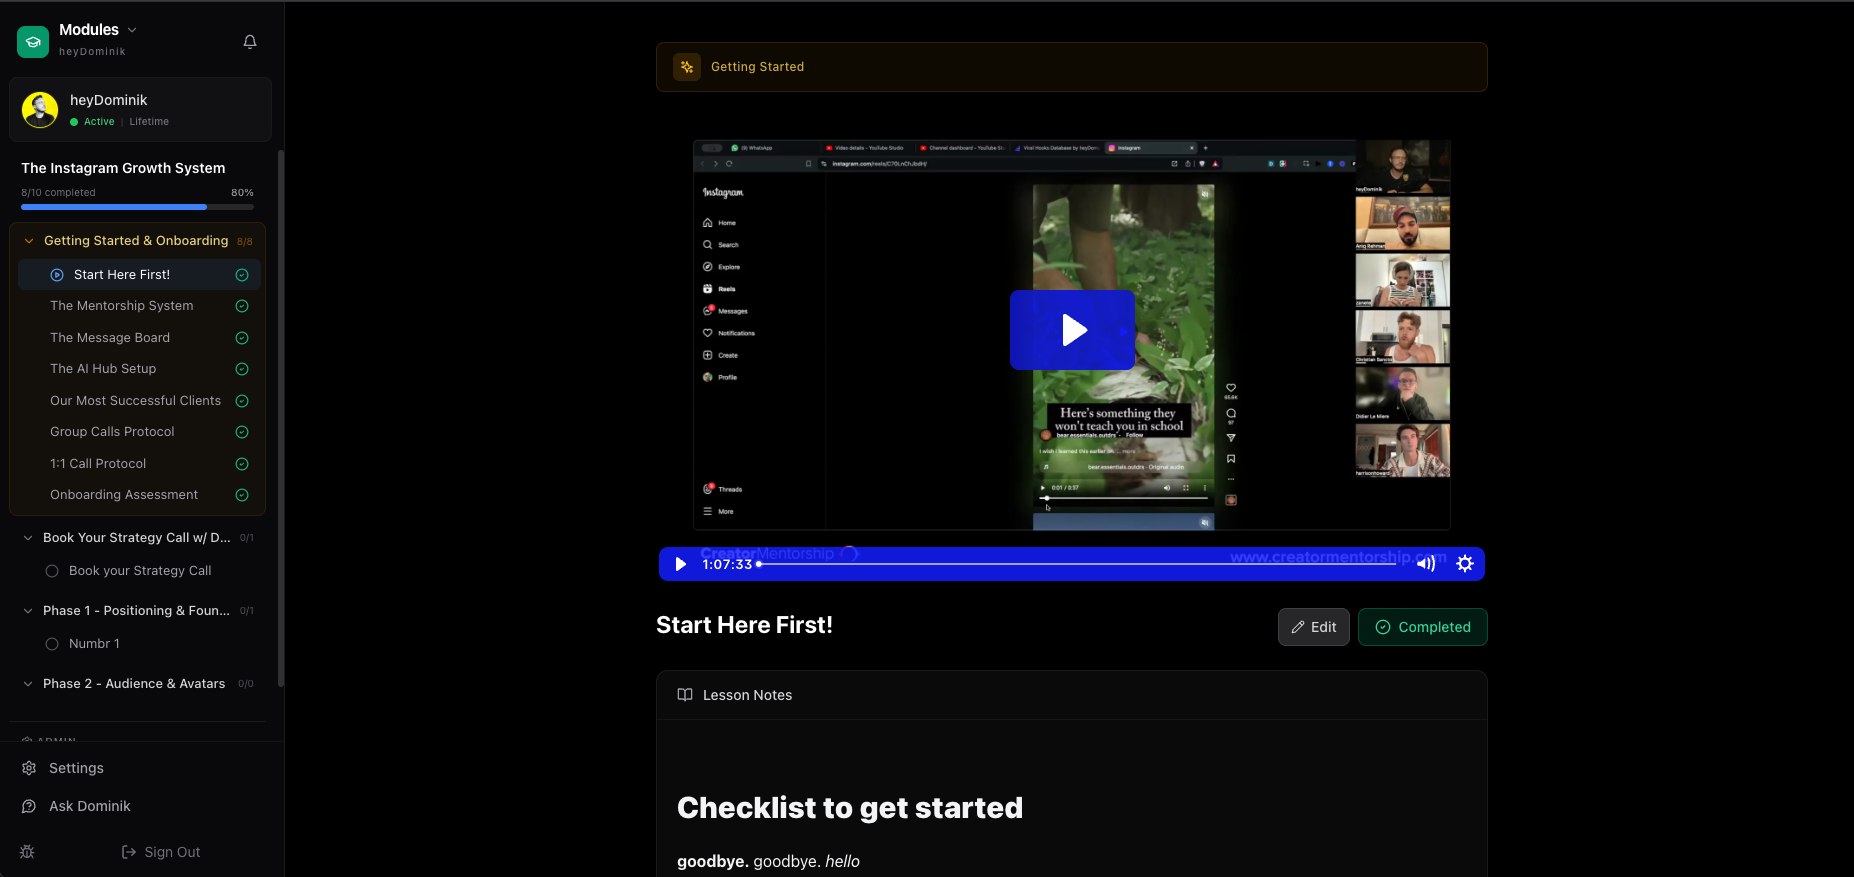The width and height of the screenshot is (1854, 877).
Task: Open video settings gear in player bar
Action: 1465,564
